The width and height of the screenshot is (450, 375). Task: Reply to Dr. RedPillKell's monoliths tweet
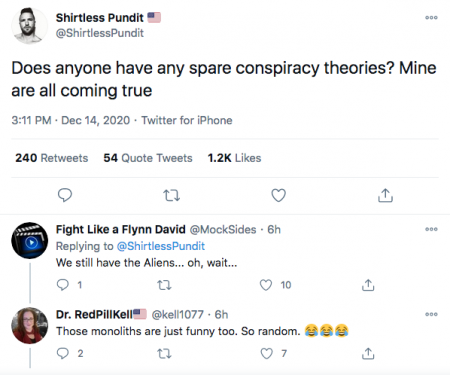[63, 353]
